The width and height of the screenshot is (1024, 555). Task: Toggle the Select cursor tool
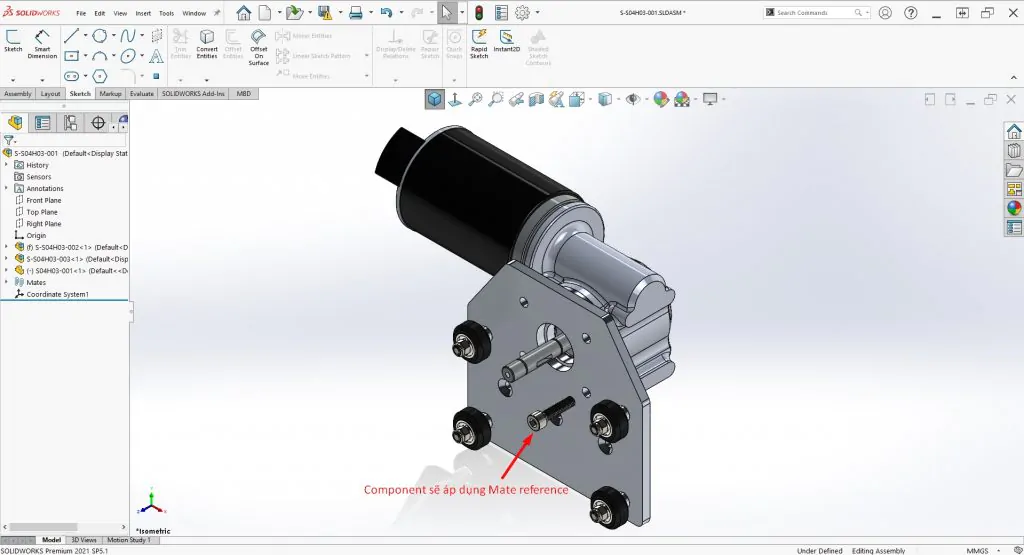pyautogui.click(x=447, y=12)
